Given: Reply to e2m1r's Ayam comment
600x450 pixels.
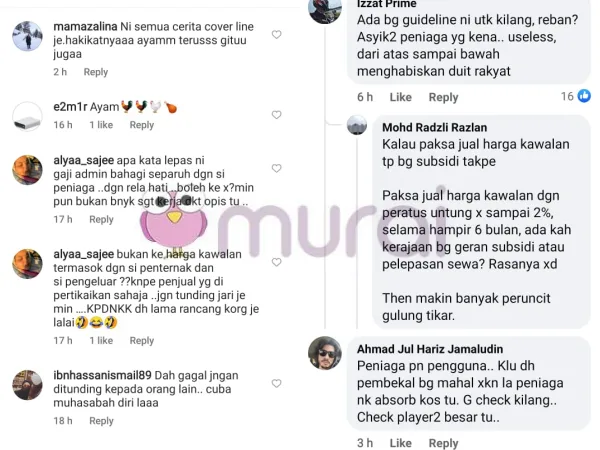Looking at the screenshot, I should tap(142, 125).
